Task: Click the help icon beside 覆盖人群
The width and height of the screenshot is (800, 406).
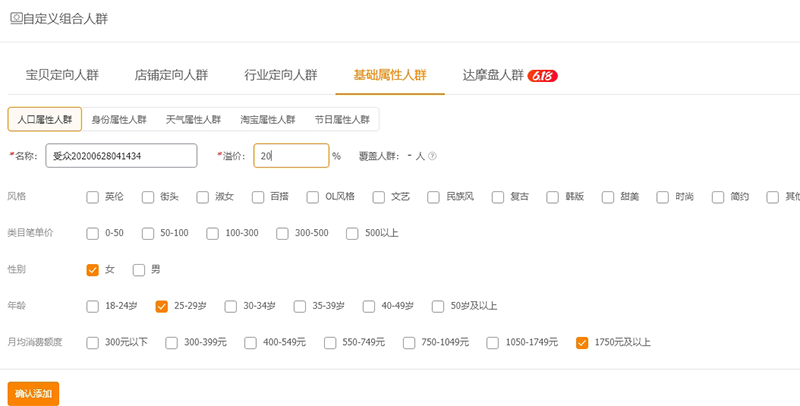Action: point(432,156)
